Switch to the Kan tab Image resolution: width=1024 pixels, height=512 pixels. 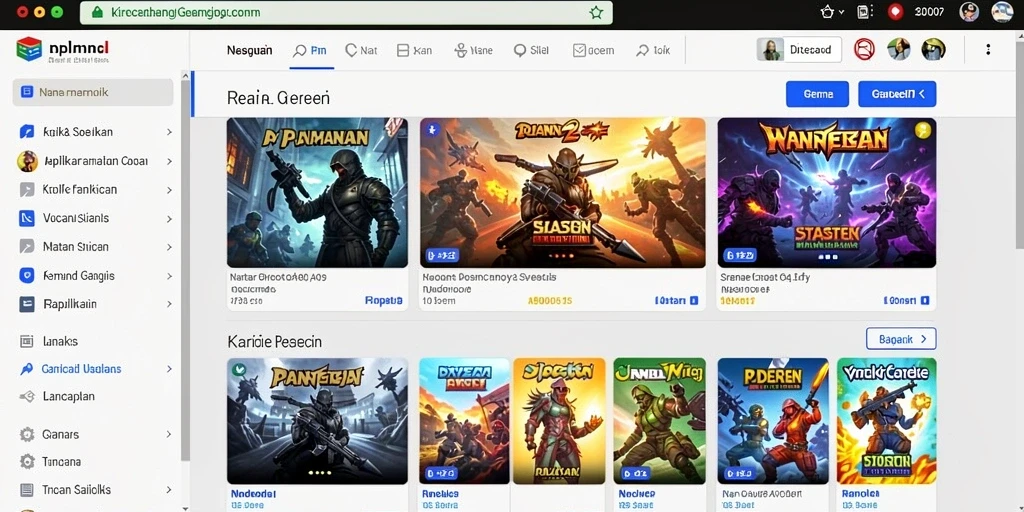pos(414,50)
